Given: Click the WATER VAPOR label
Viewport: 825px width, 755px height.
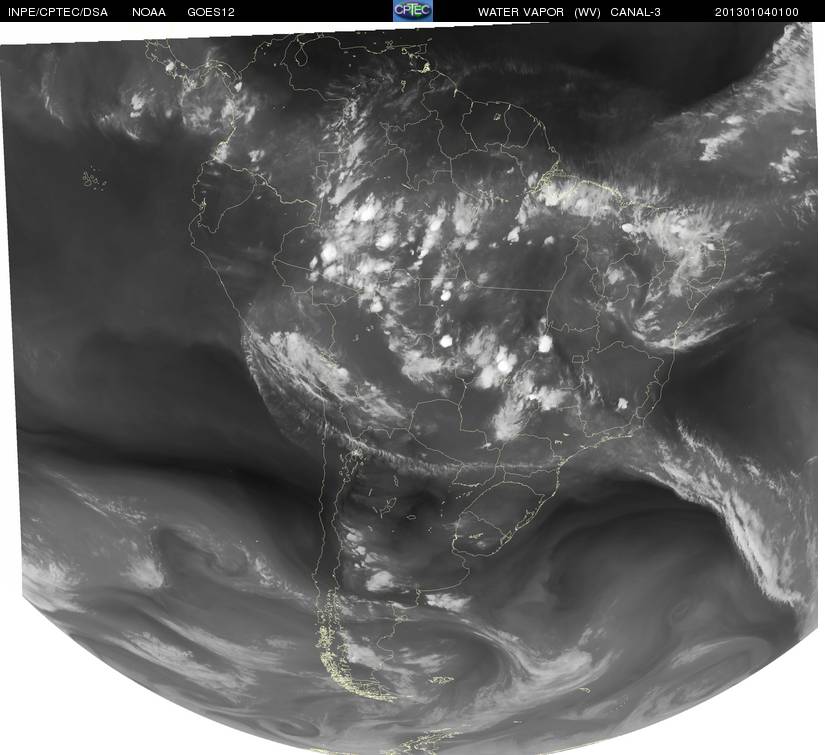Looking at the screenshot, I should pos(520,12).
